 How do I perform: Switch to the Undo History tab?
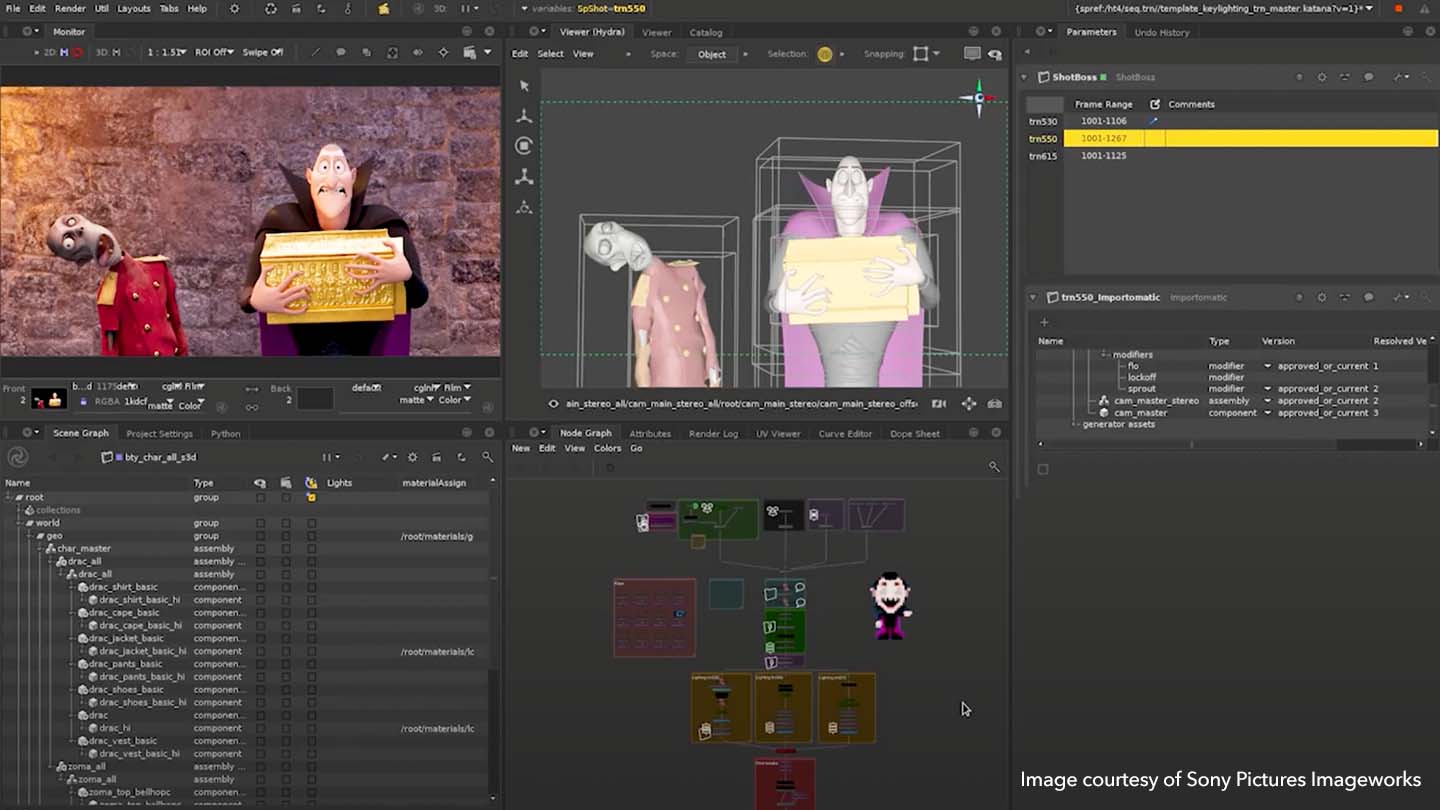point(1162,32)
